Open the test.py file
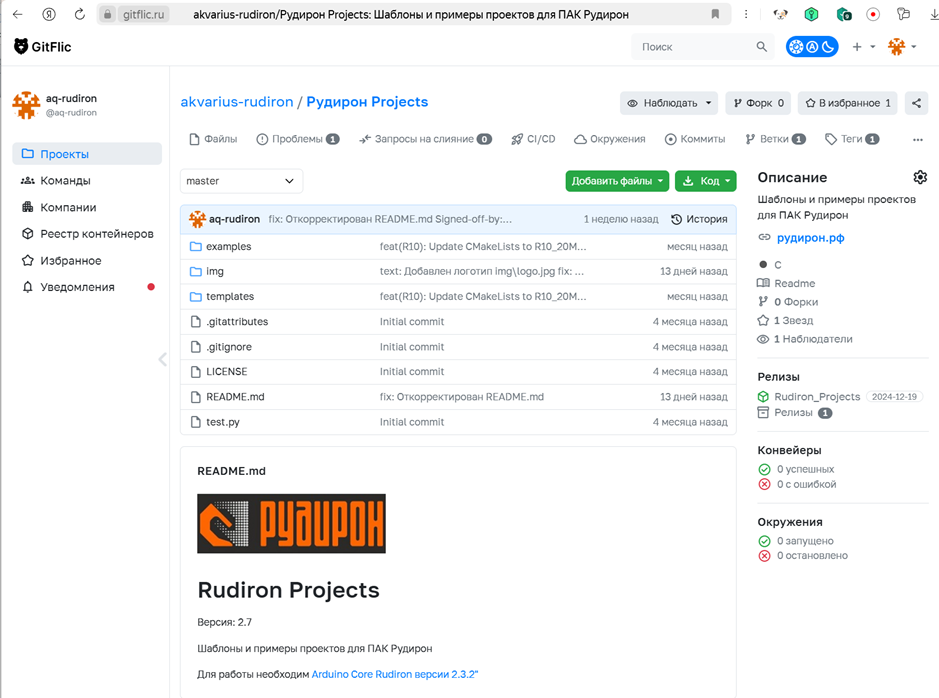The height and width of the screenshot is (698, 939). point(223,422)
